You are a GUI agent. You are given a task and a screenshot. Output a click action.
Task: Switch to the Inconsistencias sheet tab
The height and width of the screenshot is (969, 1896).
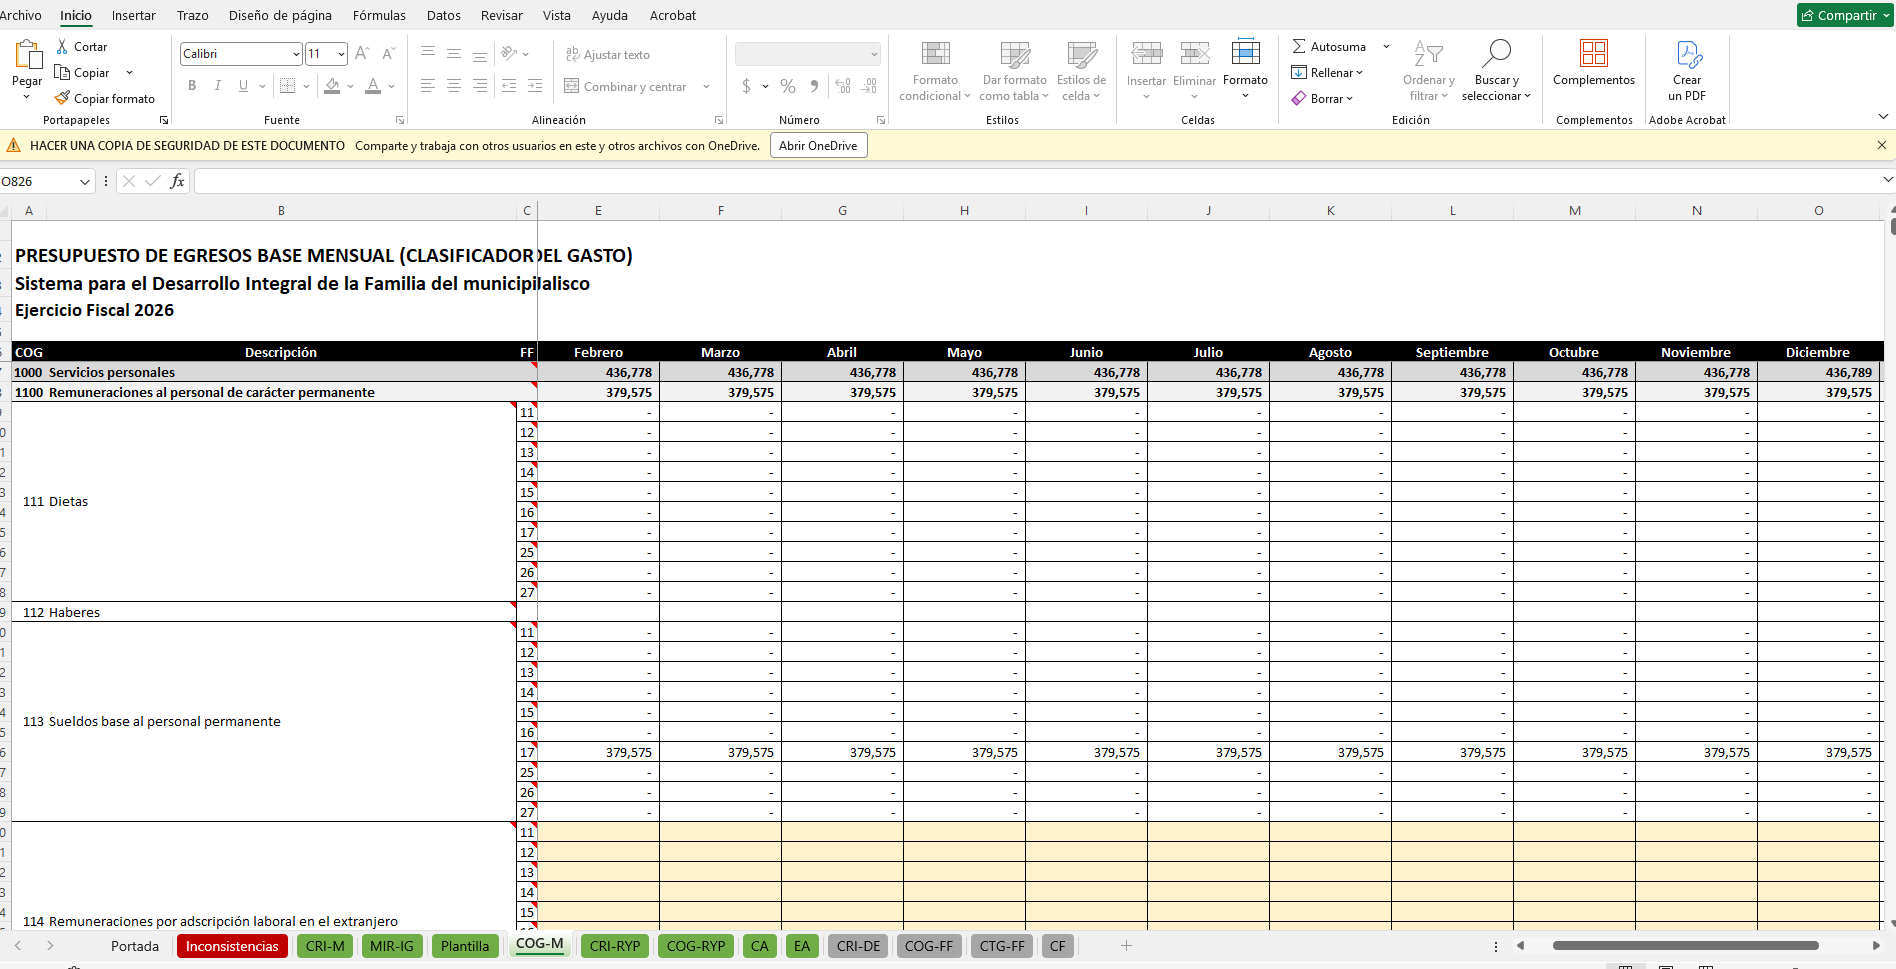[232, 946]
